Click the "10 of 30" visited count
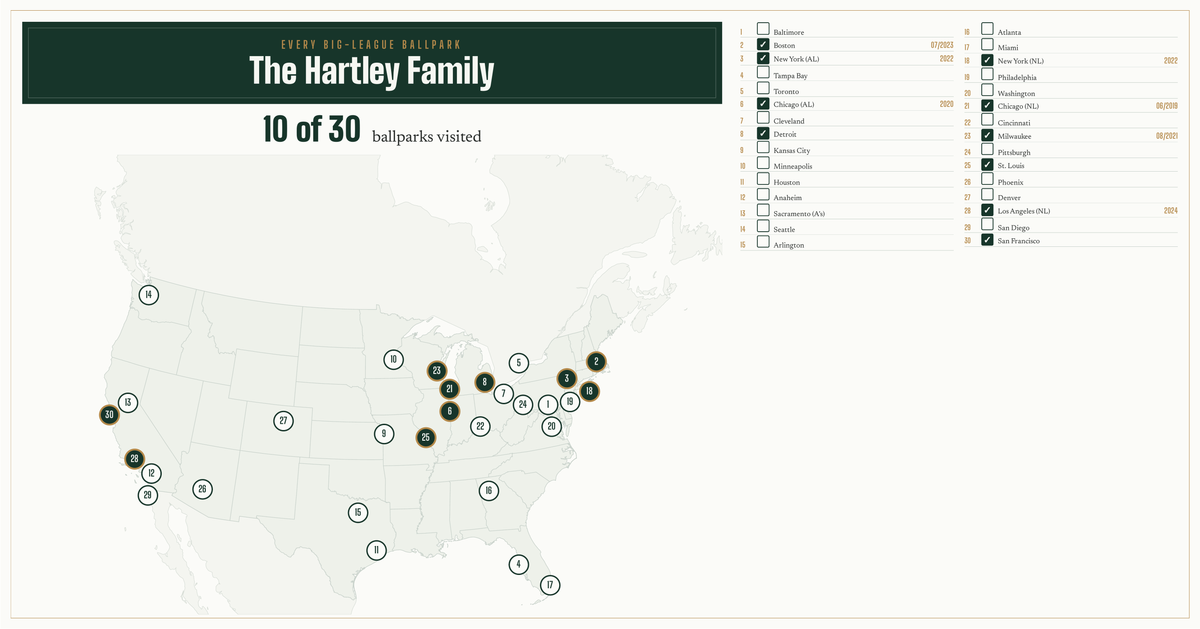Viewport: 1200px width, 629px height. 311,129
